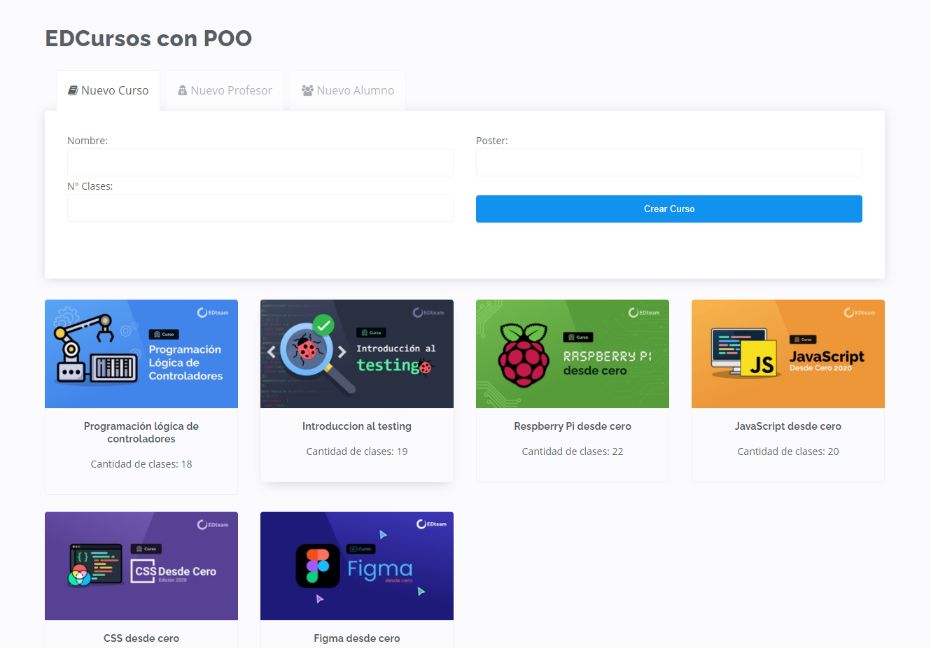Viewport: 931px width, 648px height.
Task: Click the right arrow on the testing course card
Action: point(342,351)
